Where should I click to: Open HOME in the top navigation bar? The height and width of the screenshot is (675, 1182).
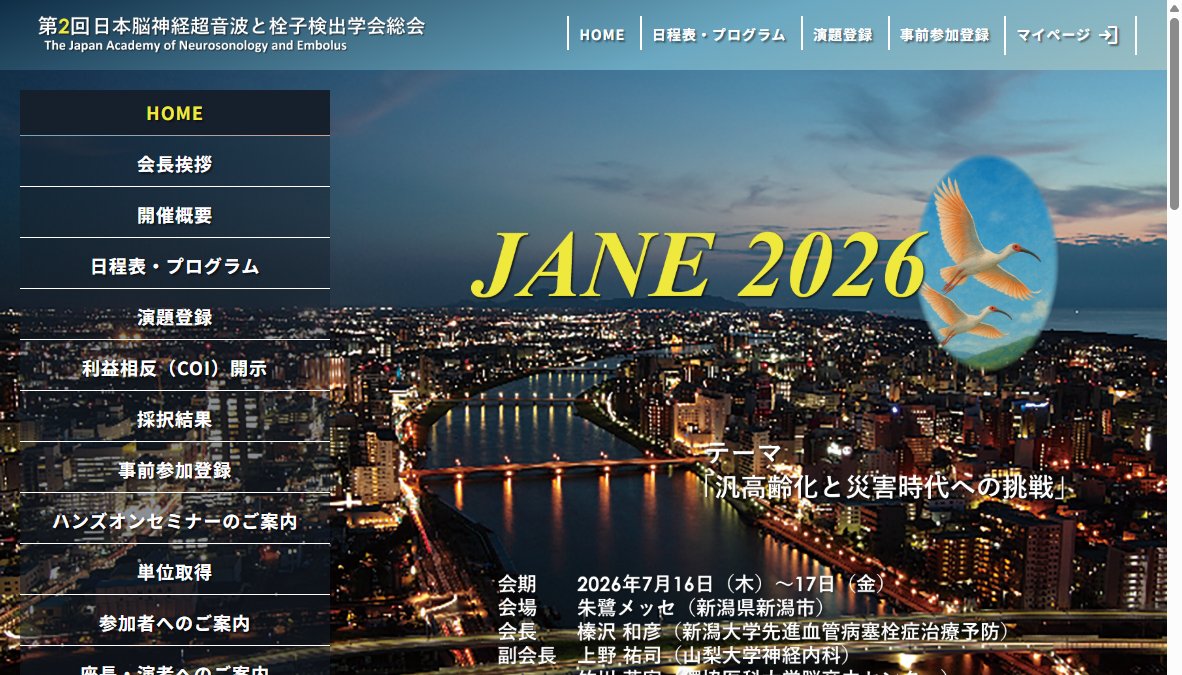click(x=602, y=35)
